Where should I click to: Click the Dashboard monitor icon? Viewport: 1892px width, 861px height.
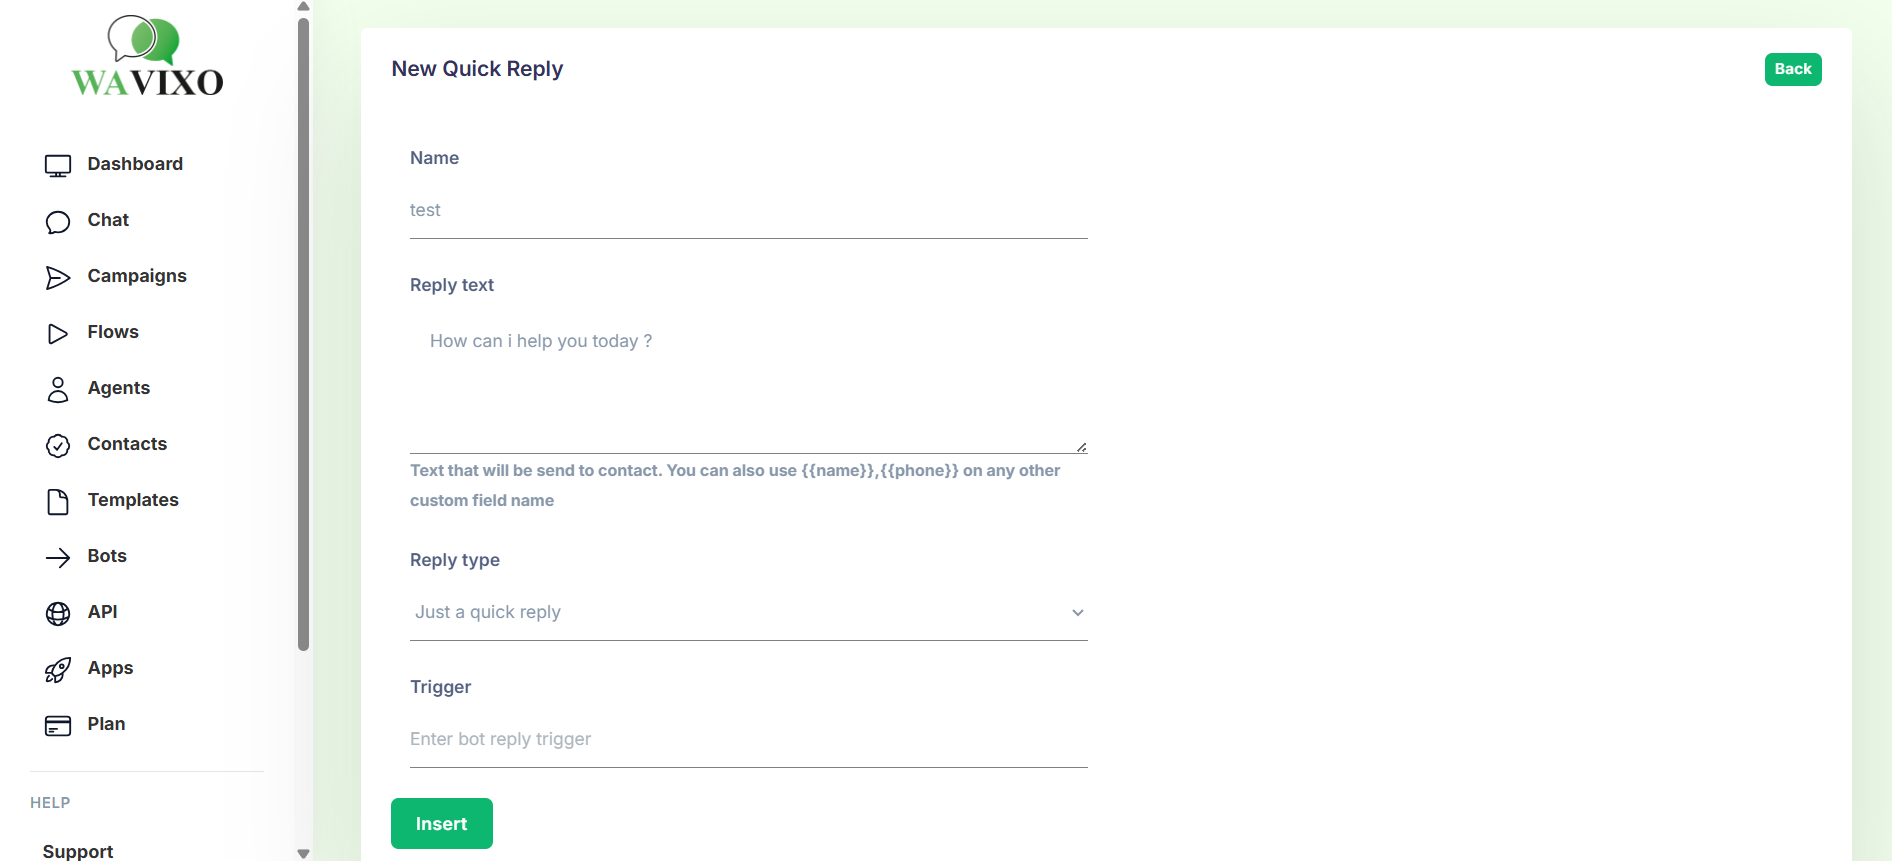[x=58, y=166]
